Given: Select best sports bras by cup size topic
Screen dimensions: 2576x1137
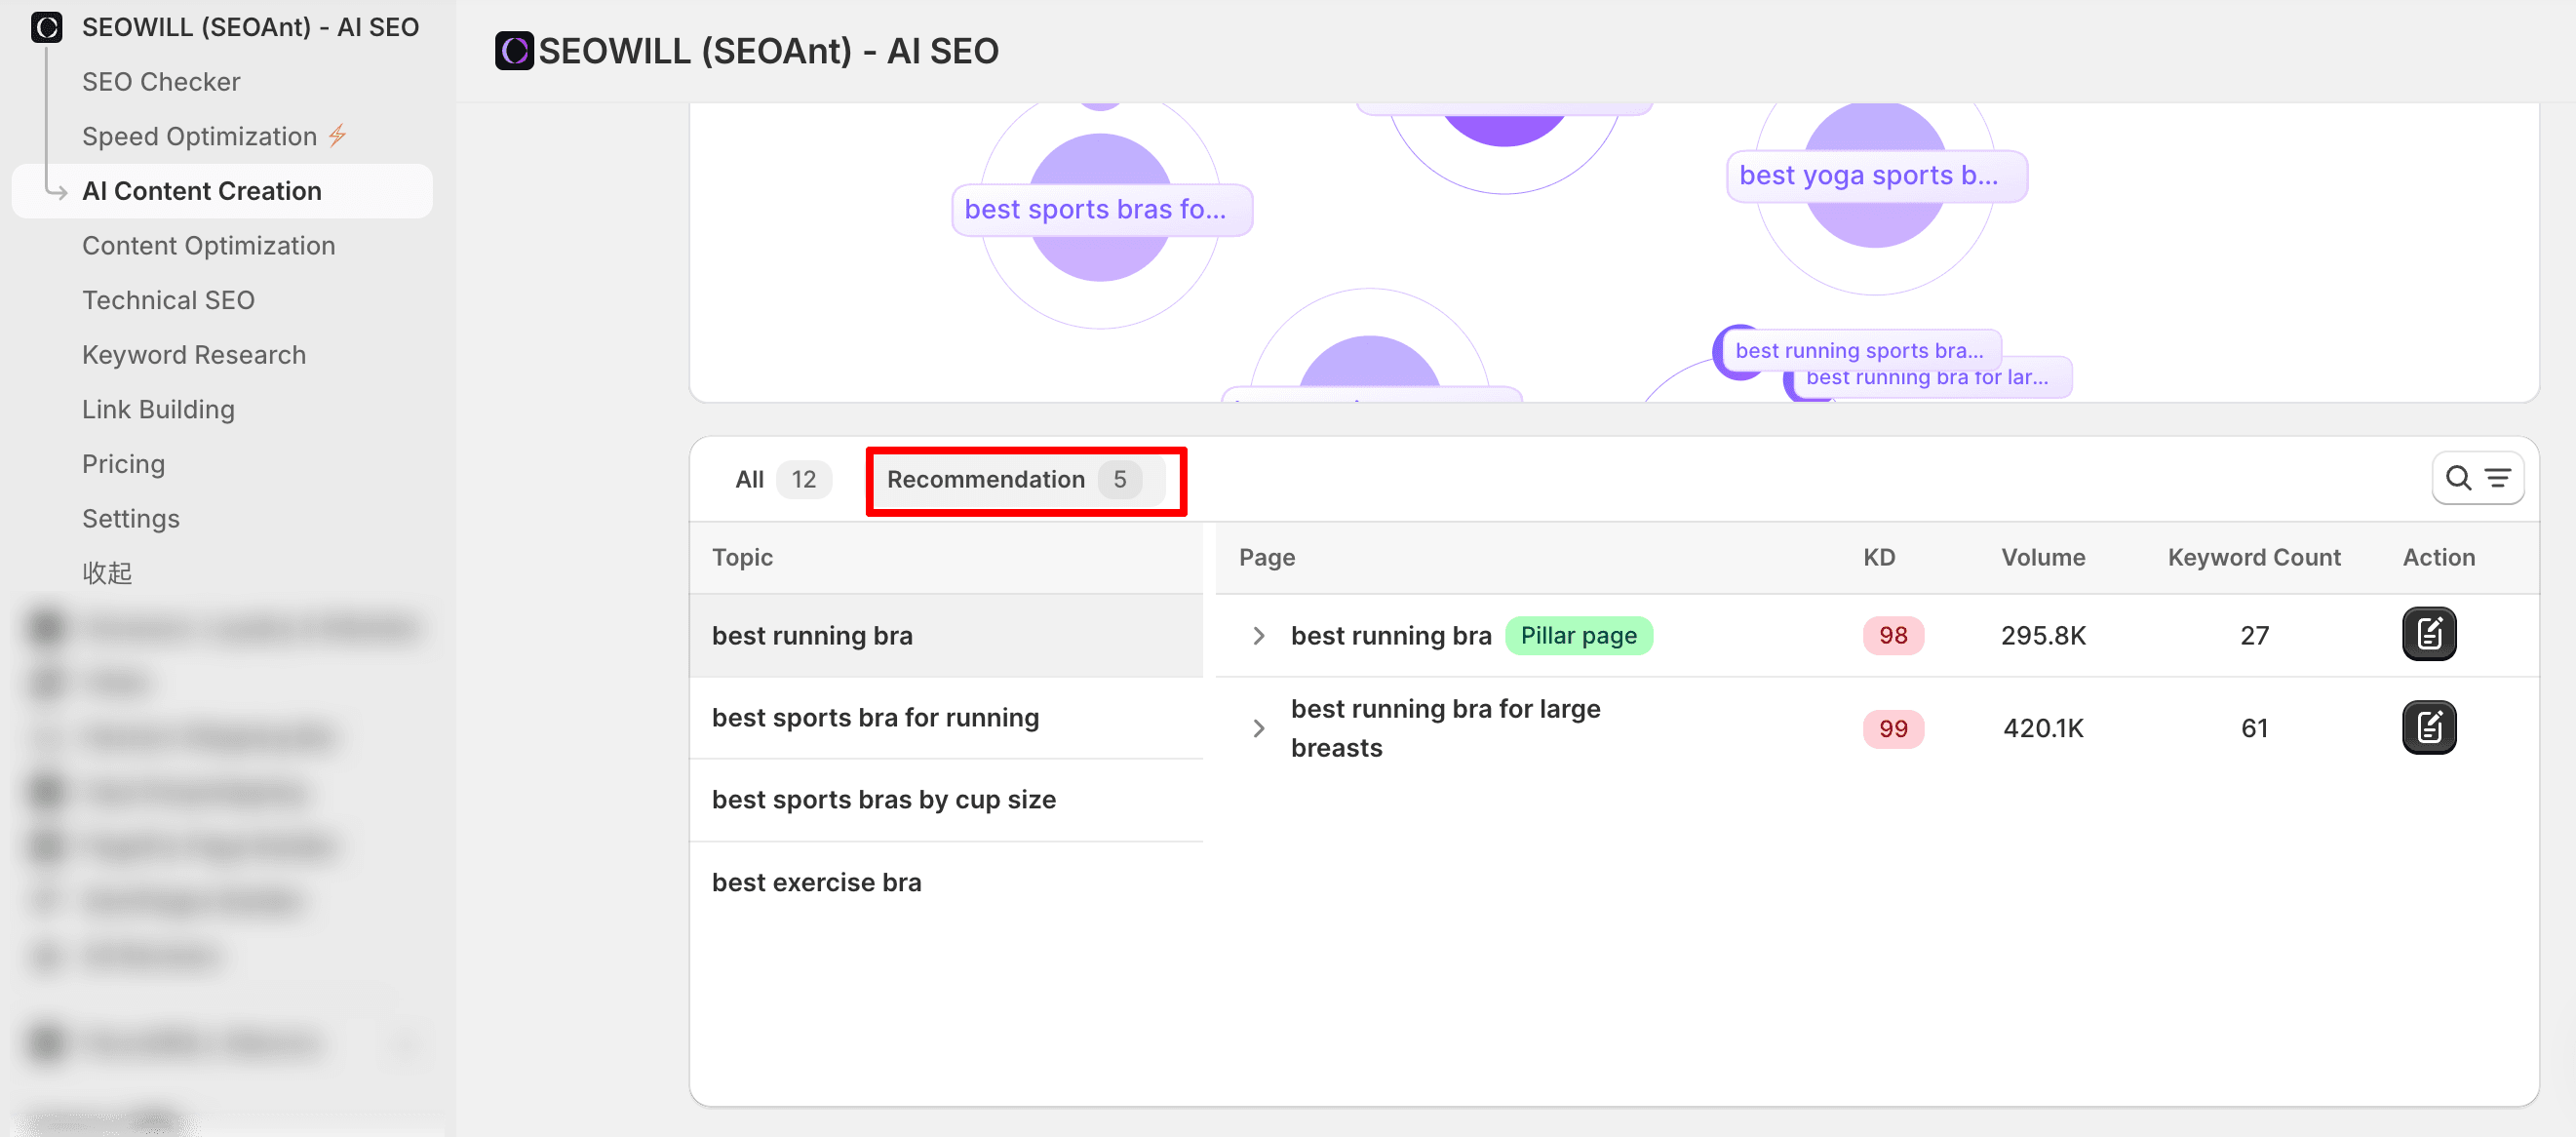Looking at the screenshot, I should click(883, 800).
